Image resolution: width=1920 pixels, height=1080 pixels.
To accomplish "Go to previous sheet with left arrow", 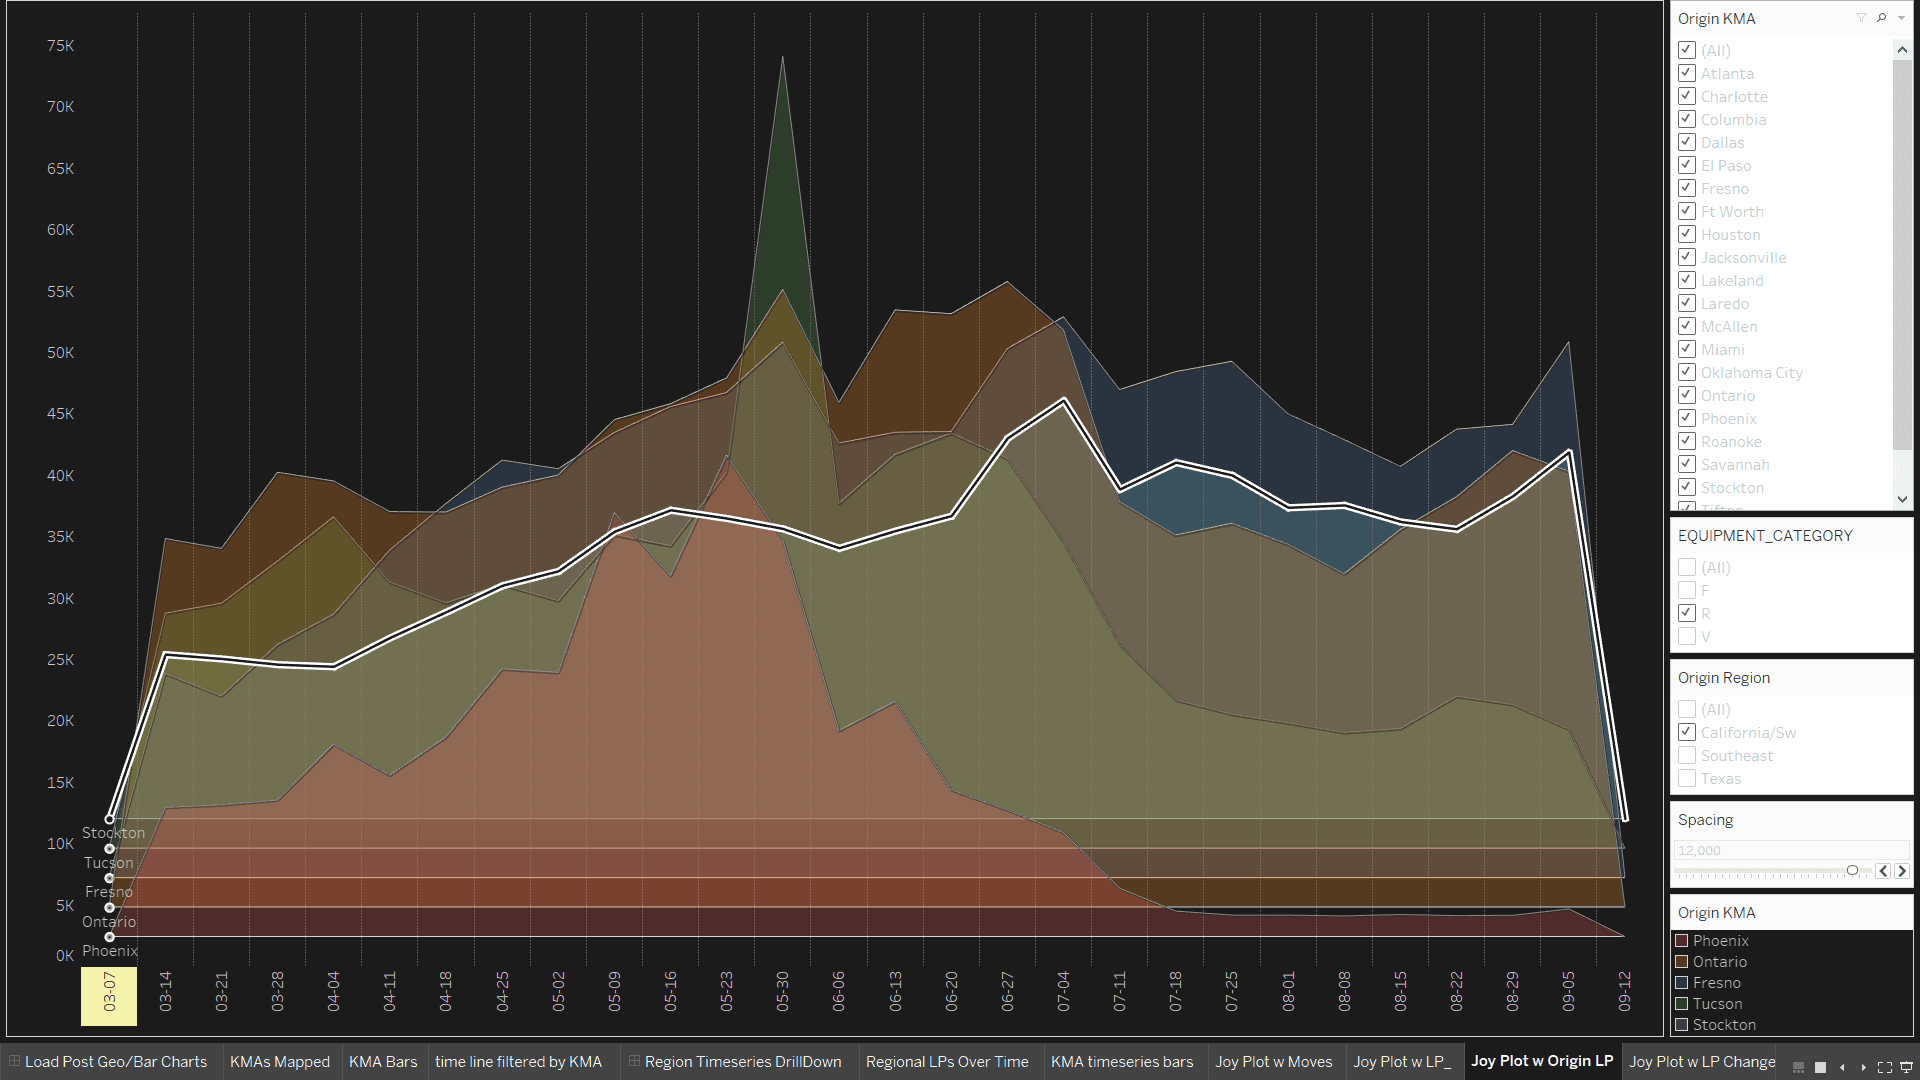I will pos(1842,1067).
